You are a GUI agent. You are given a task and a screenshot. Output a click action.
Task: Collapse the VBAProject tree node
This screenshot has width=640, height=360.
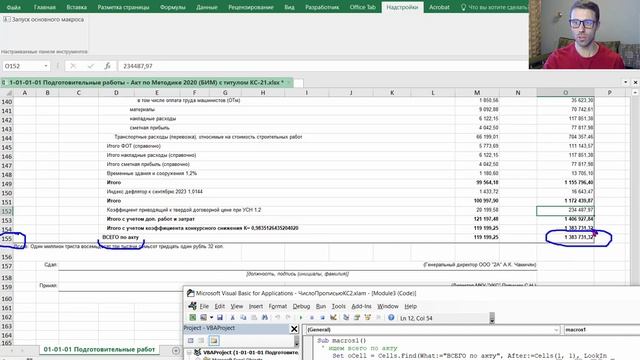click(189, 352)
